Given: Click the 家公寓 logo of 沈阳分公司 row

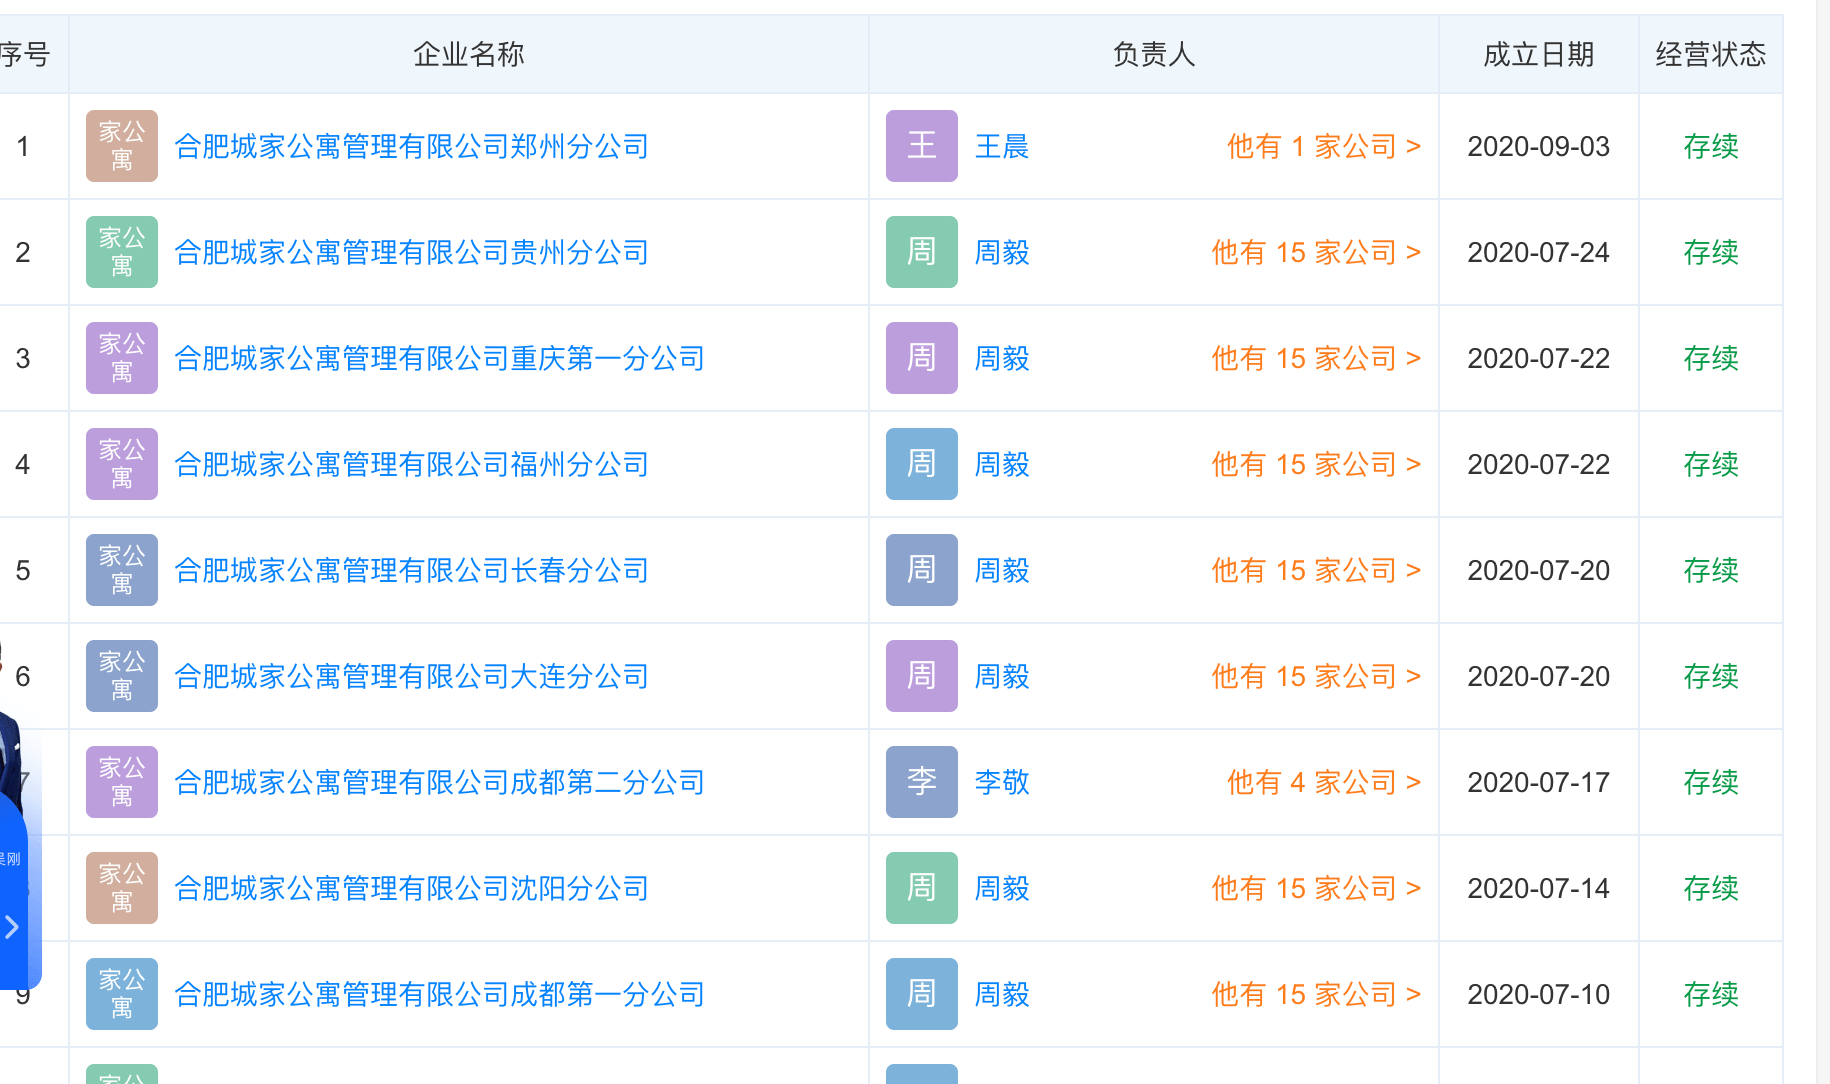Looking at the screenshot, I should click(x=122, y=888).
